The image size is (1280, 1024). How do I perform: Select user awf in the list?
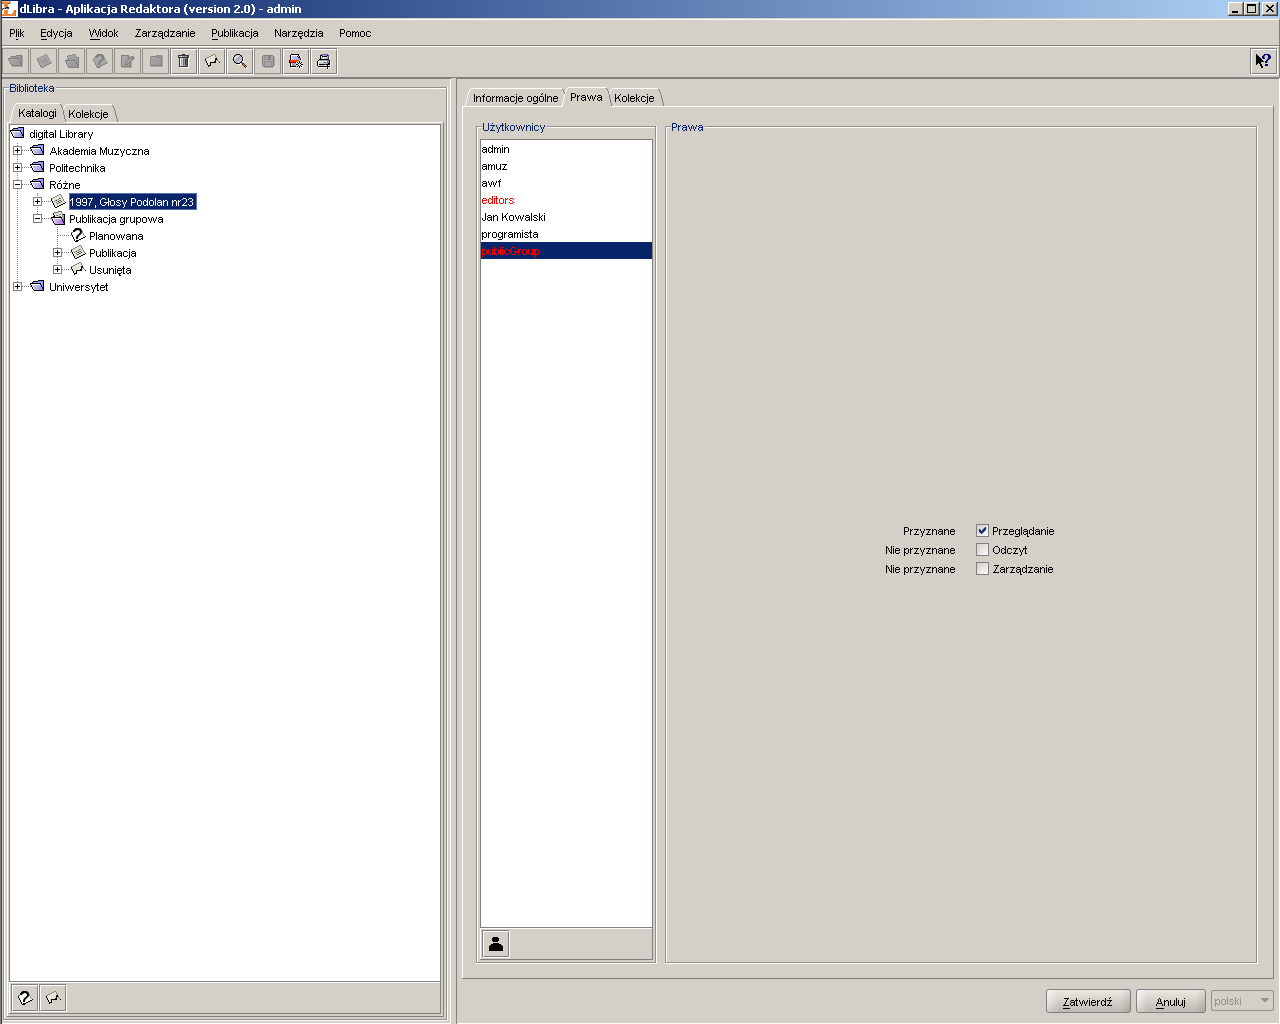click(x=566, y=183)
